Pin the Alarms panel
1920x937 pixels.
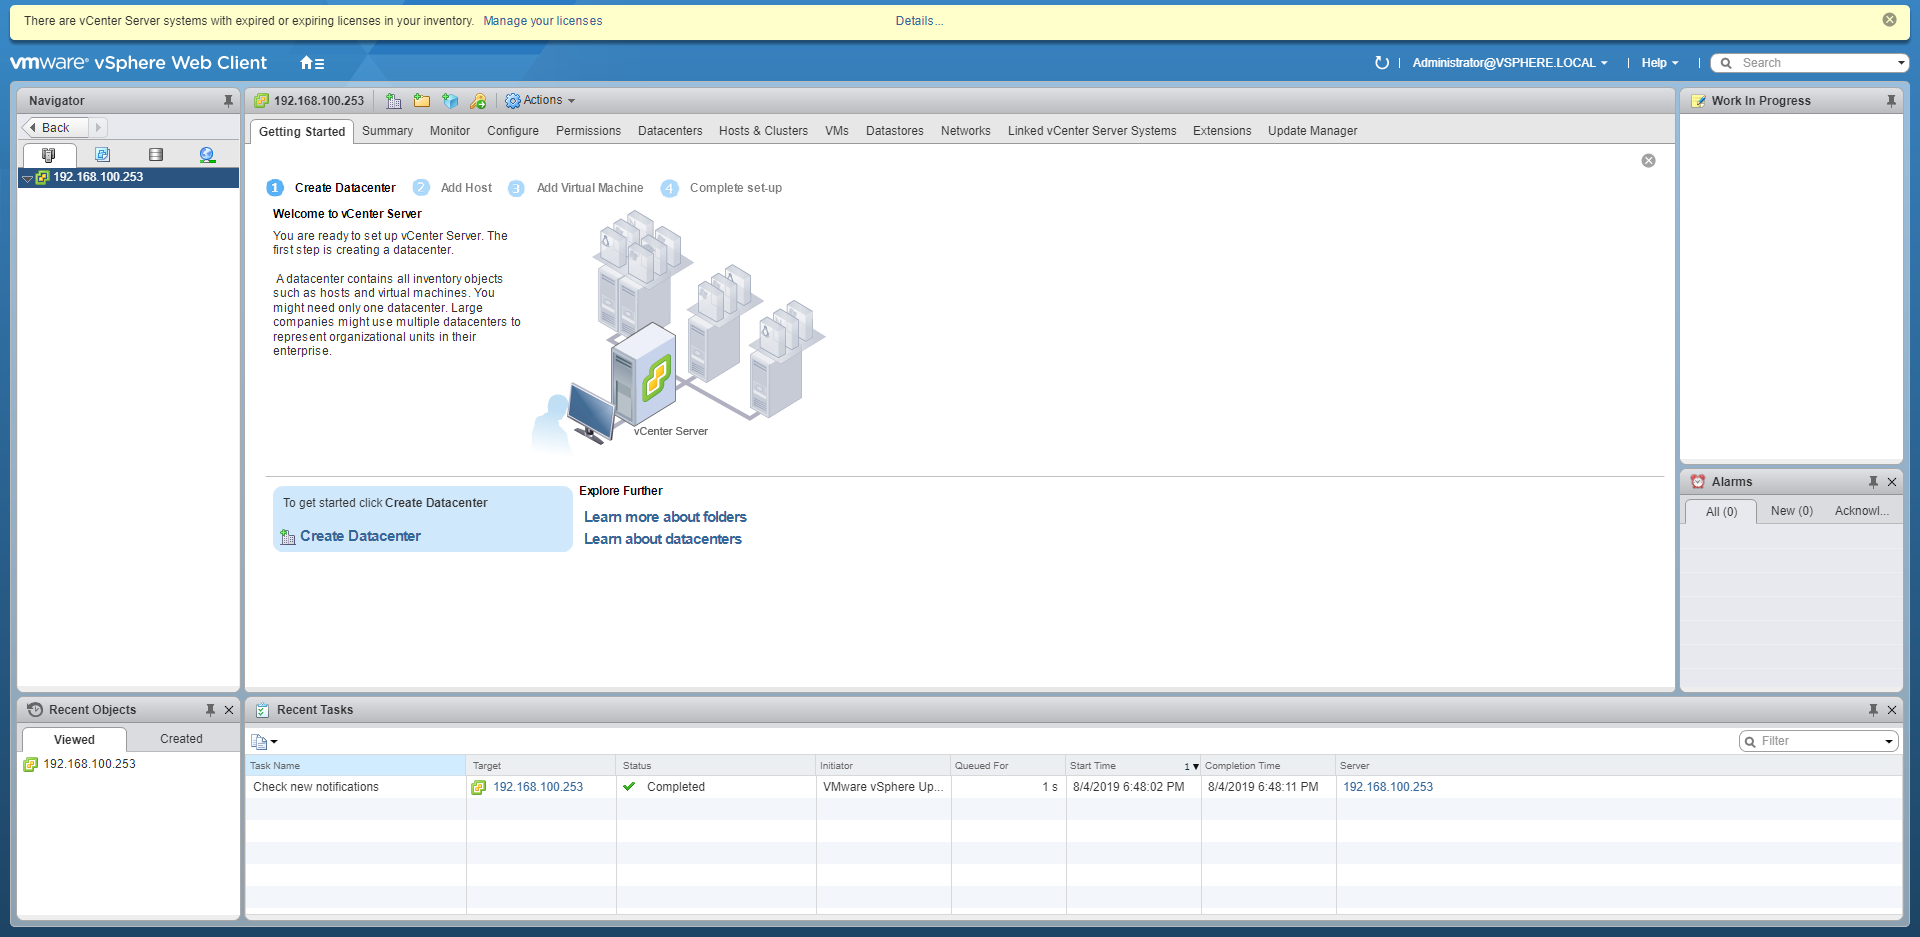(x=1873, y=482)
